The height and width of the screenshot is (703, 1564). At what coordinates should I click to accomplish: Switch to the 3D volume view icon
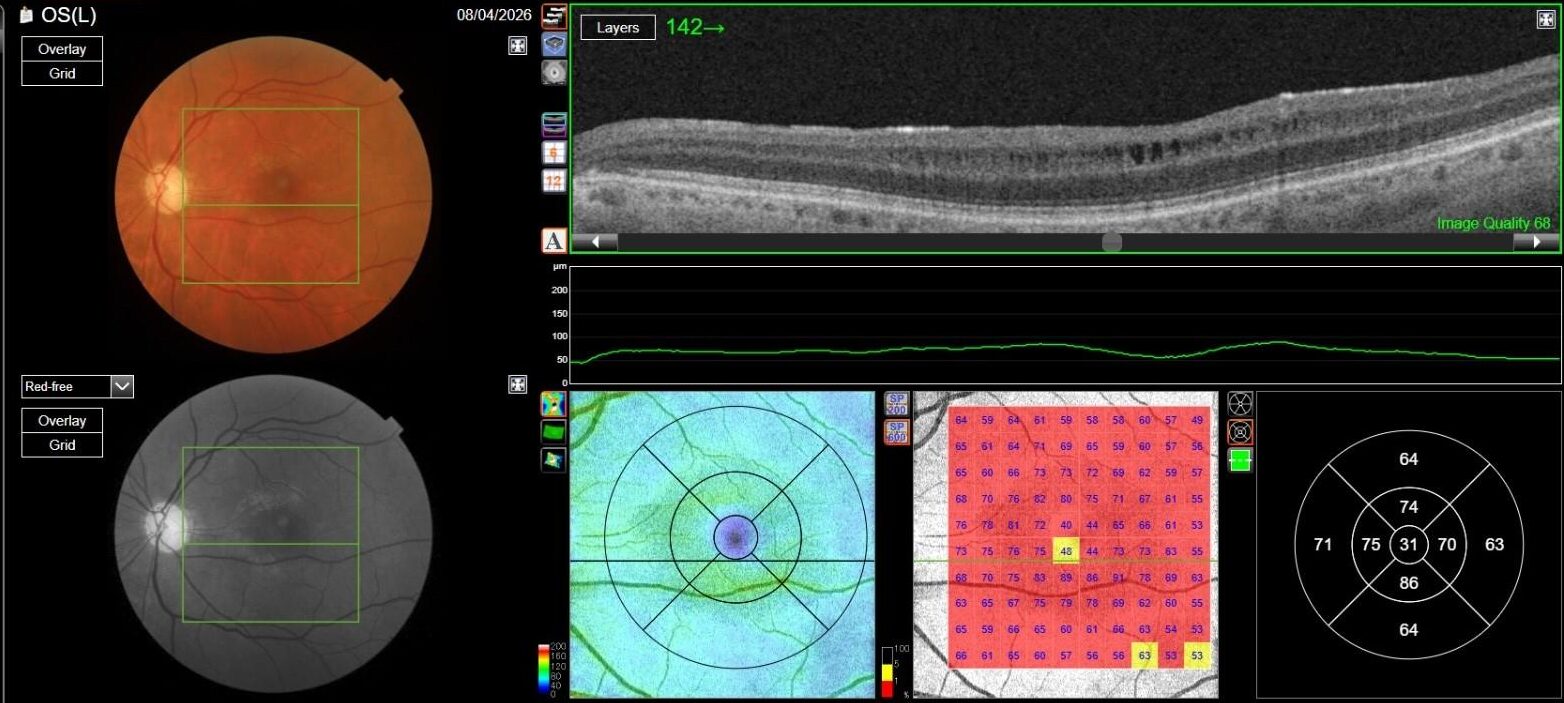554,44
